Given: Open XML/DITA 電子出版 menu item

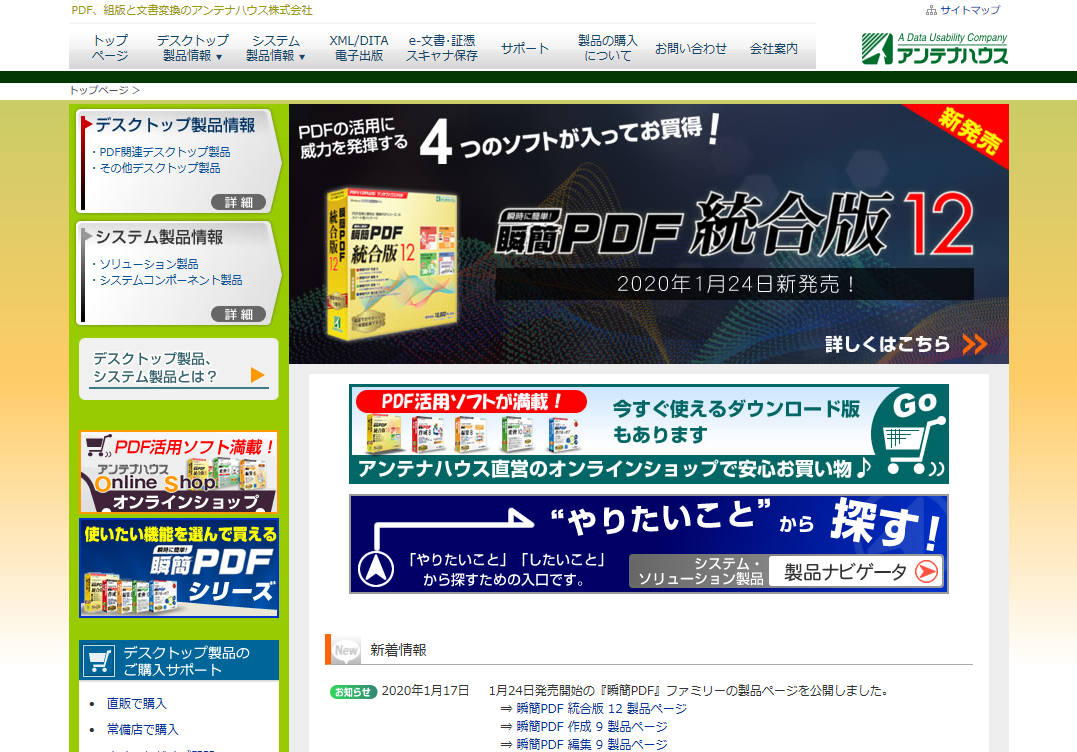Looking at the screenshot, I should [x=359, y=48].
